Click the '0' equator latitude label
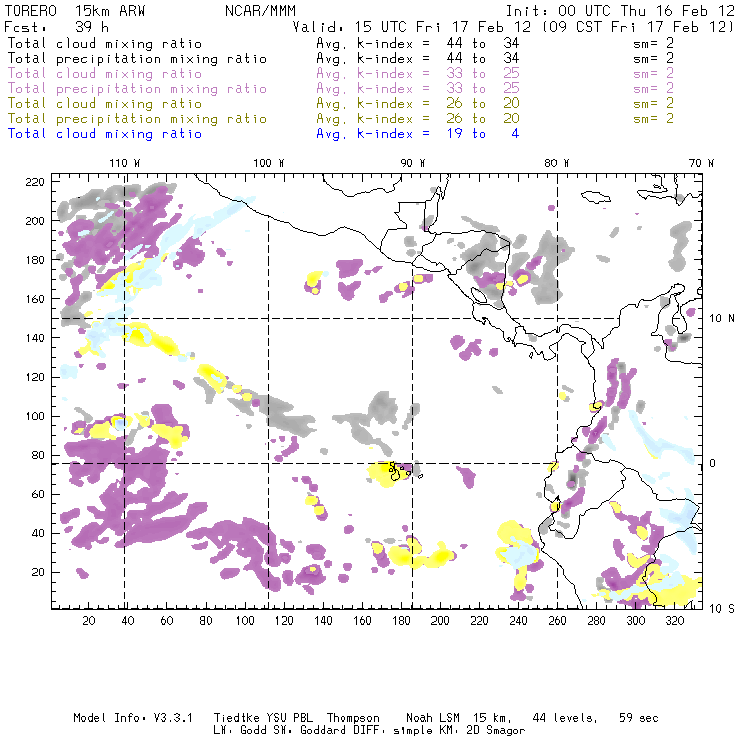The height and width of the screenshot is (740, 740). pyautogui.click(x=713, y=463)
